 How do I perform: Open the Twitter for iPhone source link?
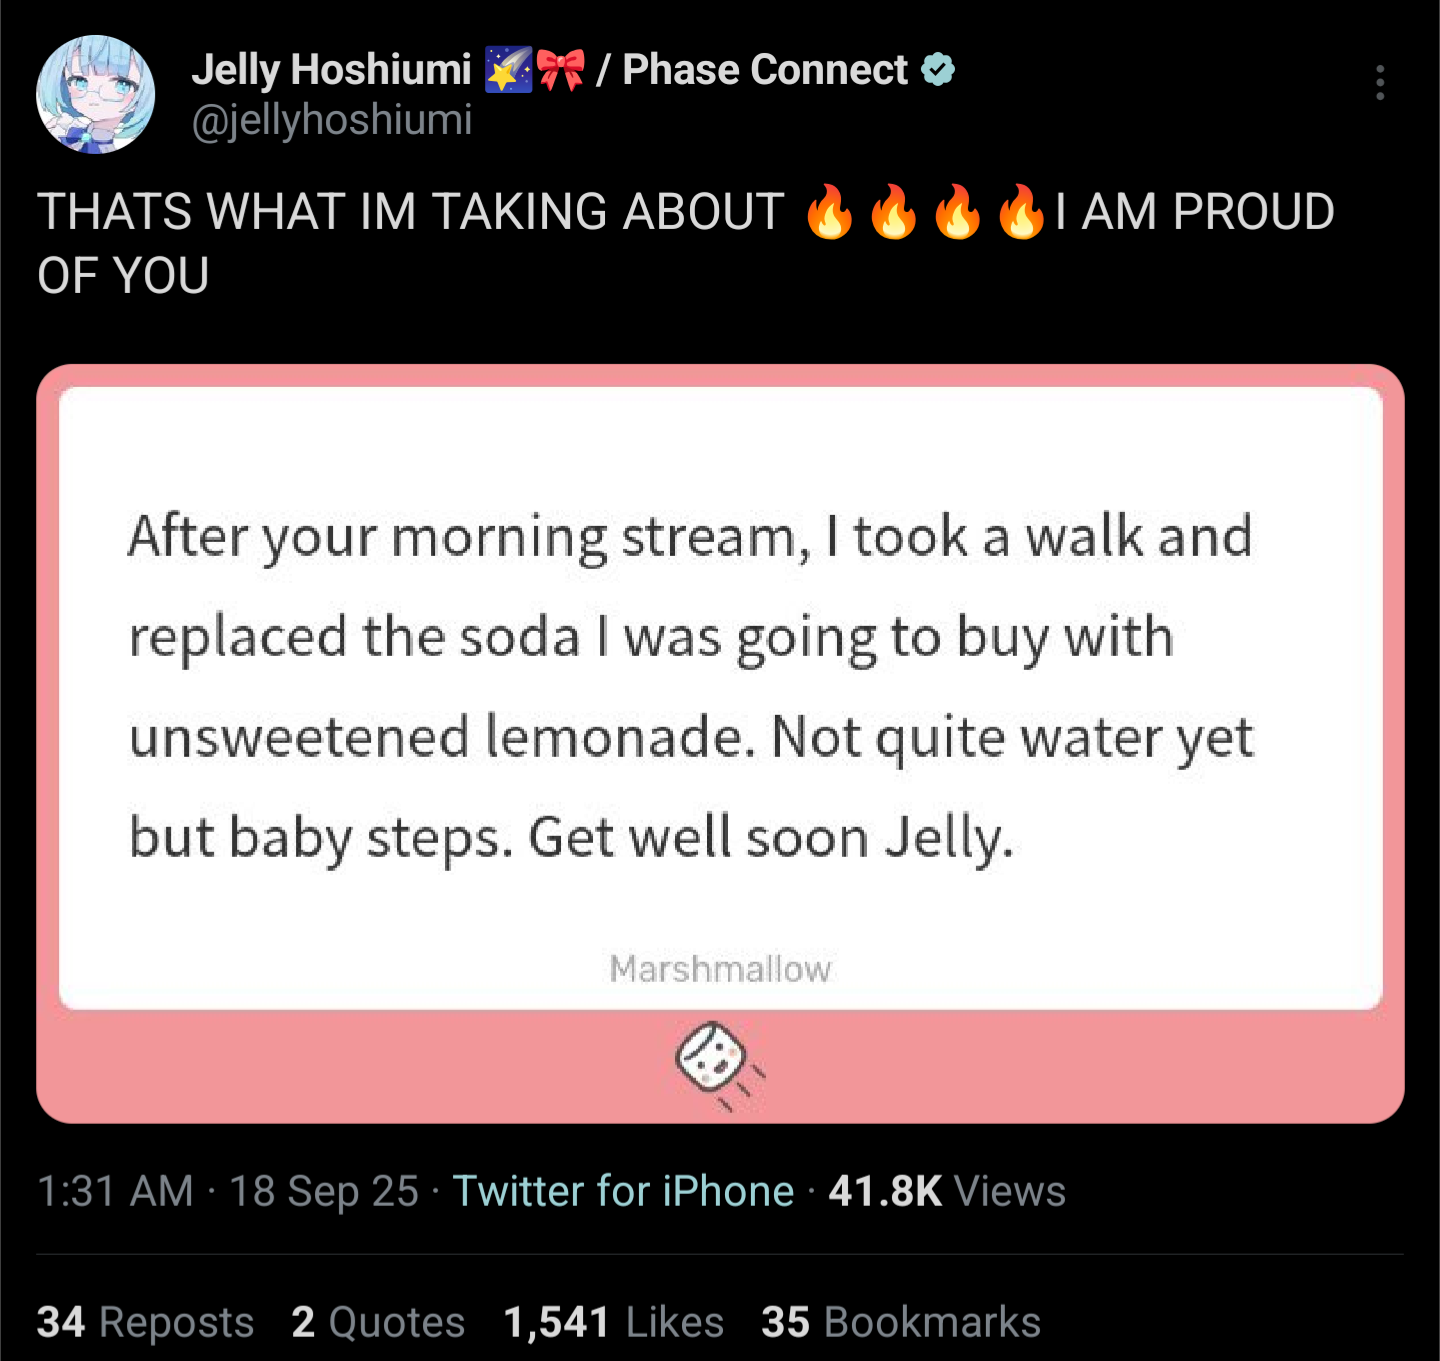click(623, 1191)
